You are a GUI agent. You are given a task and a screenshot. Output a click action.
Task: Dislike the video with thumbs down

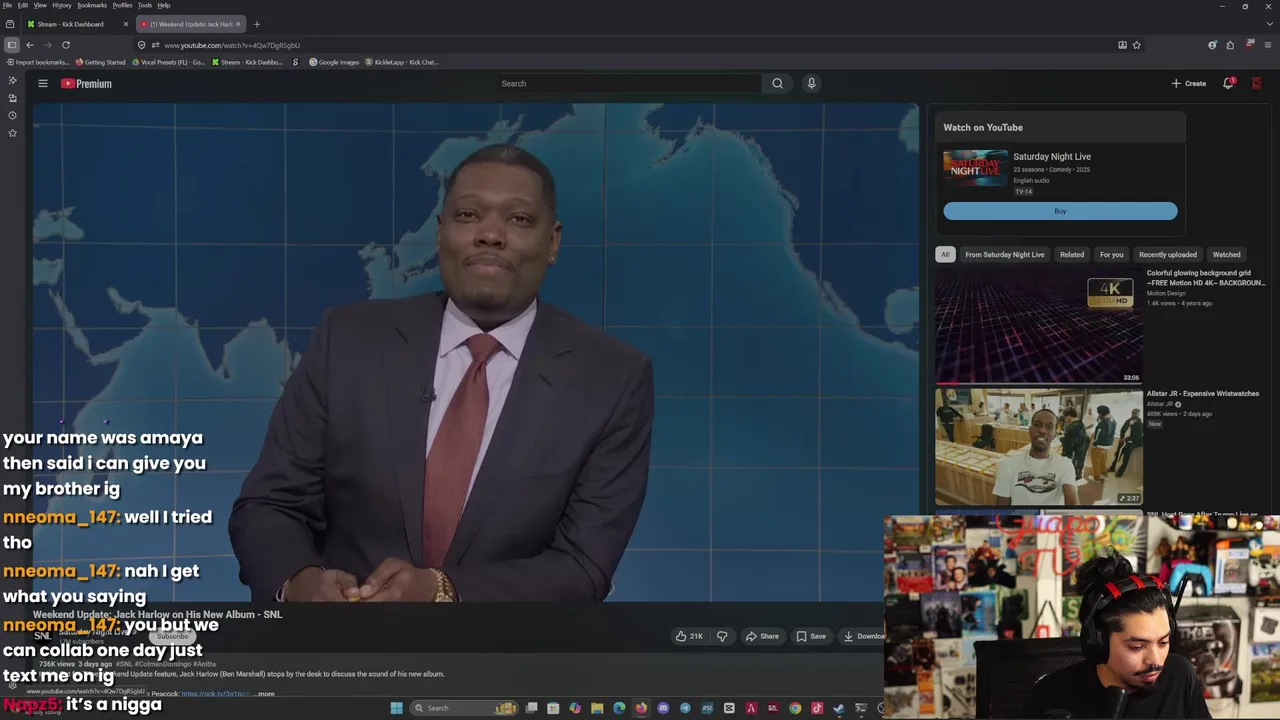pyautogui.click(x=722, y=636)
